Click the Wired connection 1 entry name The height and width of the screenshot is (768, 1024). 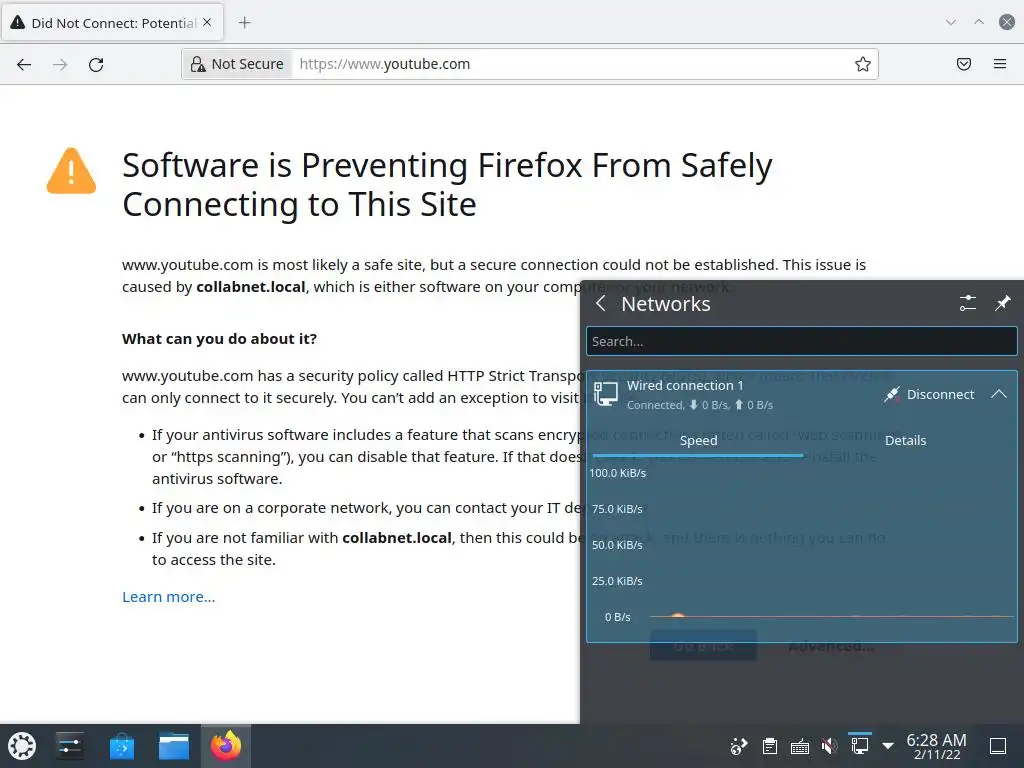click(684, 385)
